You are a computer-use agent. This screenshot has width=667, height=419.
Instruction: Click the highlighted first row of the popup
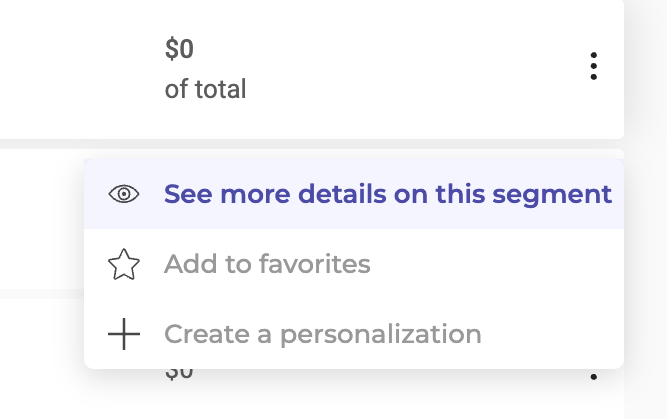(354, 194)
